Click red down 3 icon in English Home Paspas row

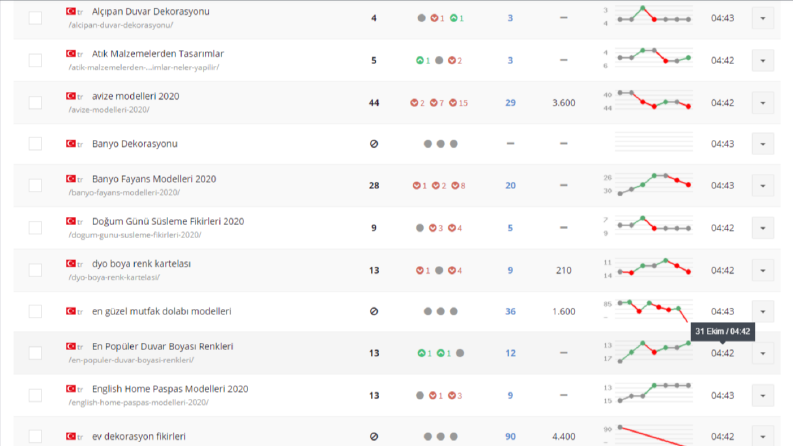tap(452, 395)
